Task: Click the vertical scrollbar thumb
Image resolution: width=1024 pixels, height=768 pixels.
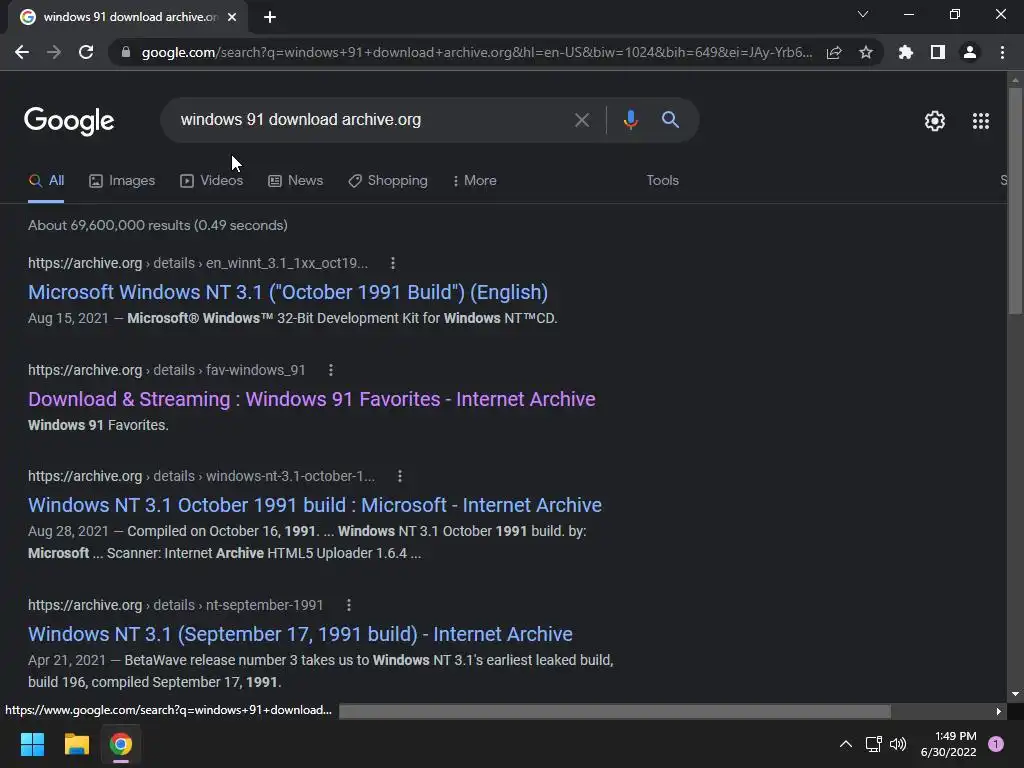Action: pos(1015,202)
